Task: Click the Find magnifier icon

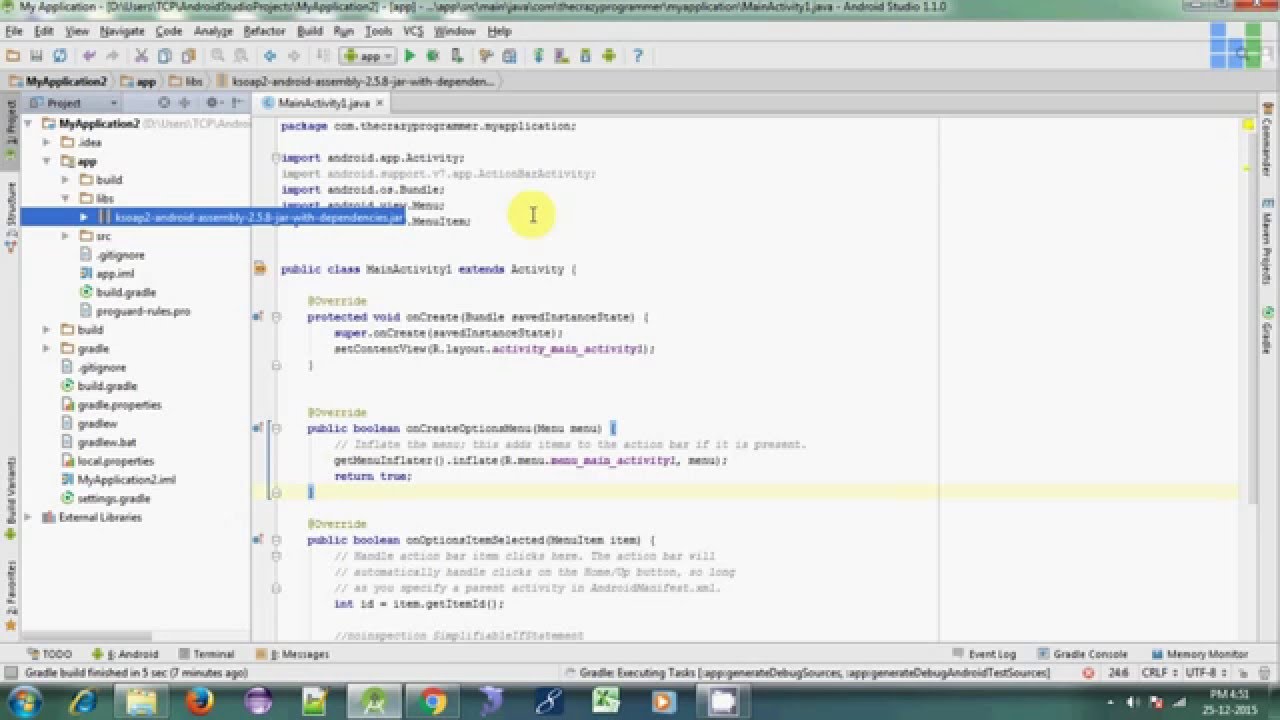Action: click(216, 56)
